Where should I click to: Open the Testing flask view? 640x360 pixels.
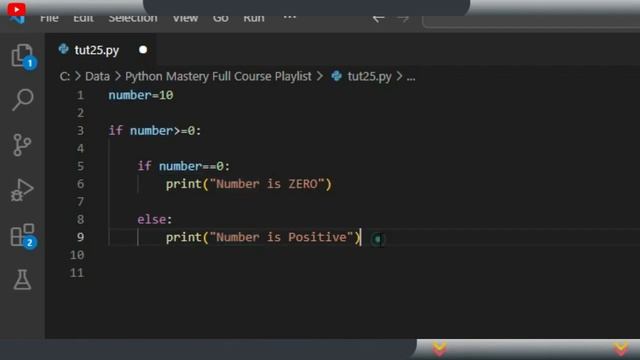[x=22, y=280]
